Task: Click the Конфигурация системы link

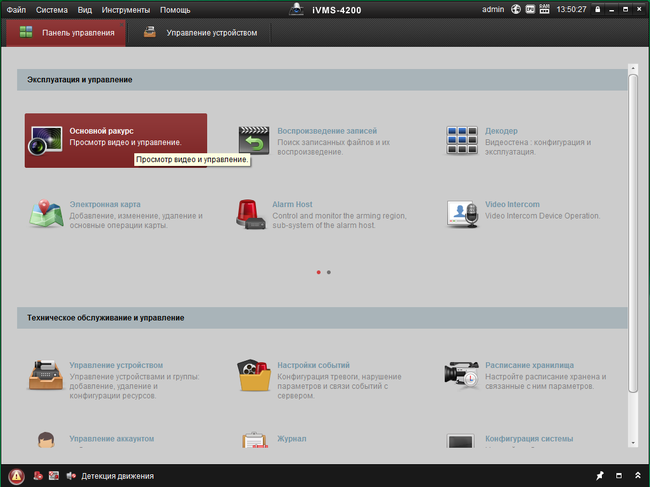Action: (529, 439)
